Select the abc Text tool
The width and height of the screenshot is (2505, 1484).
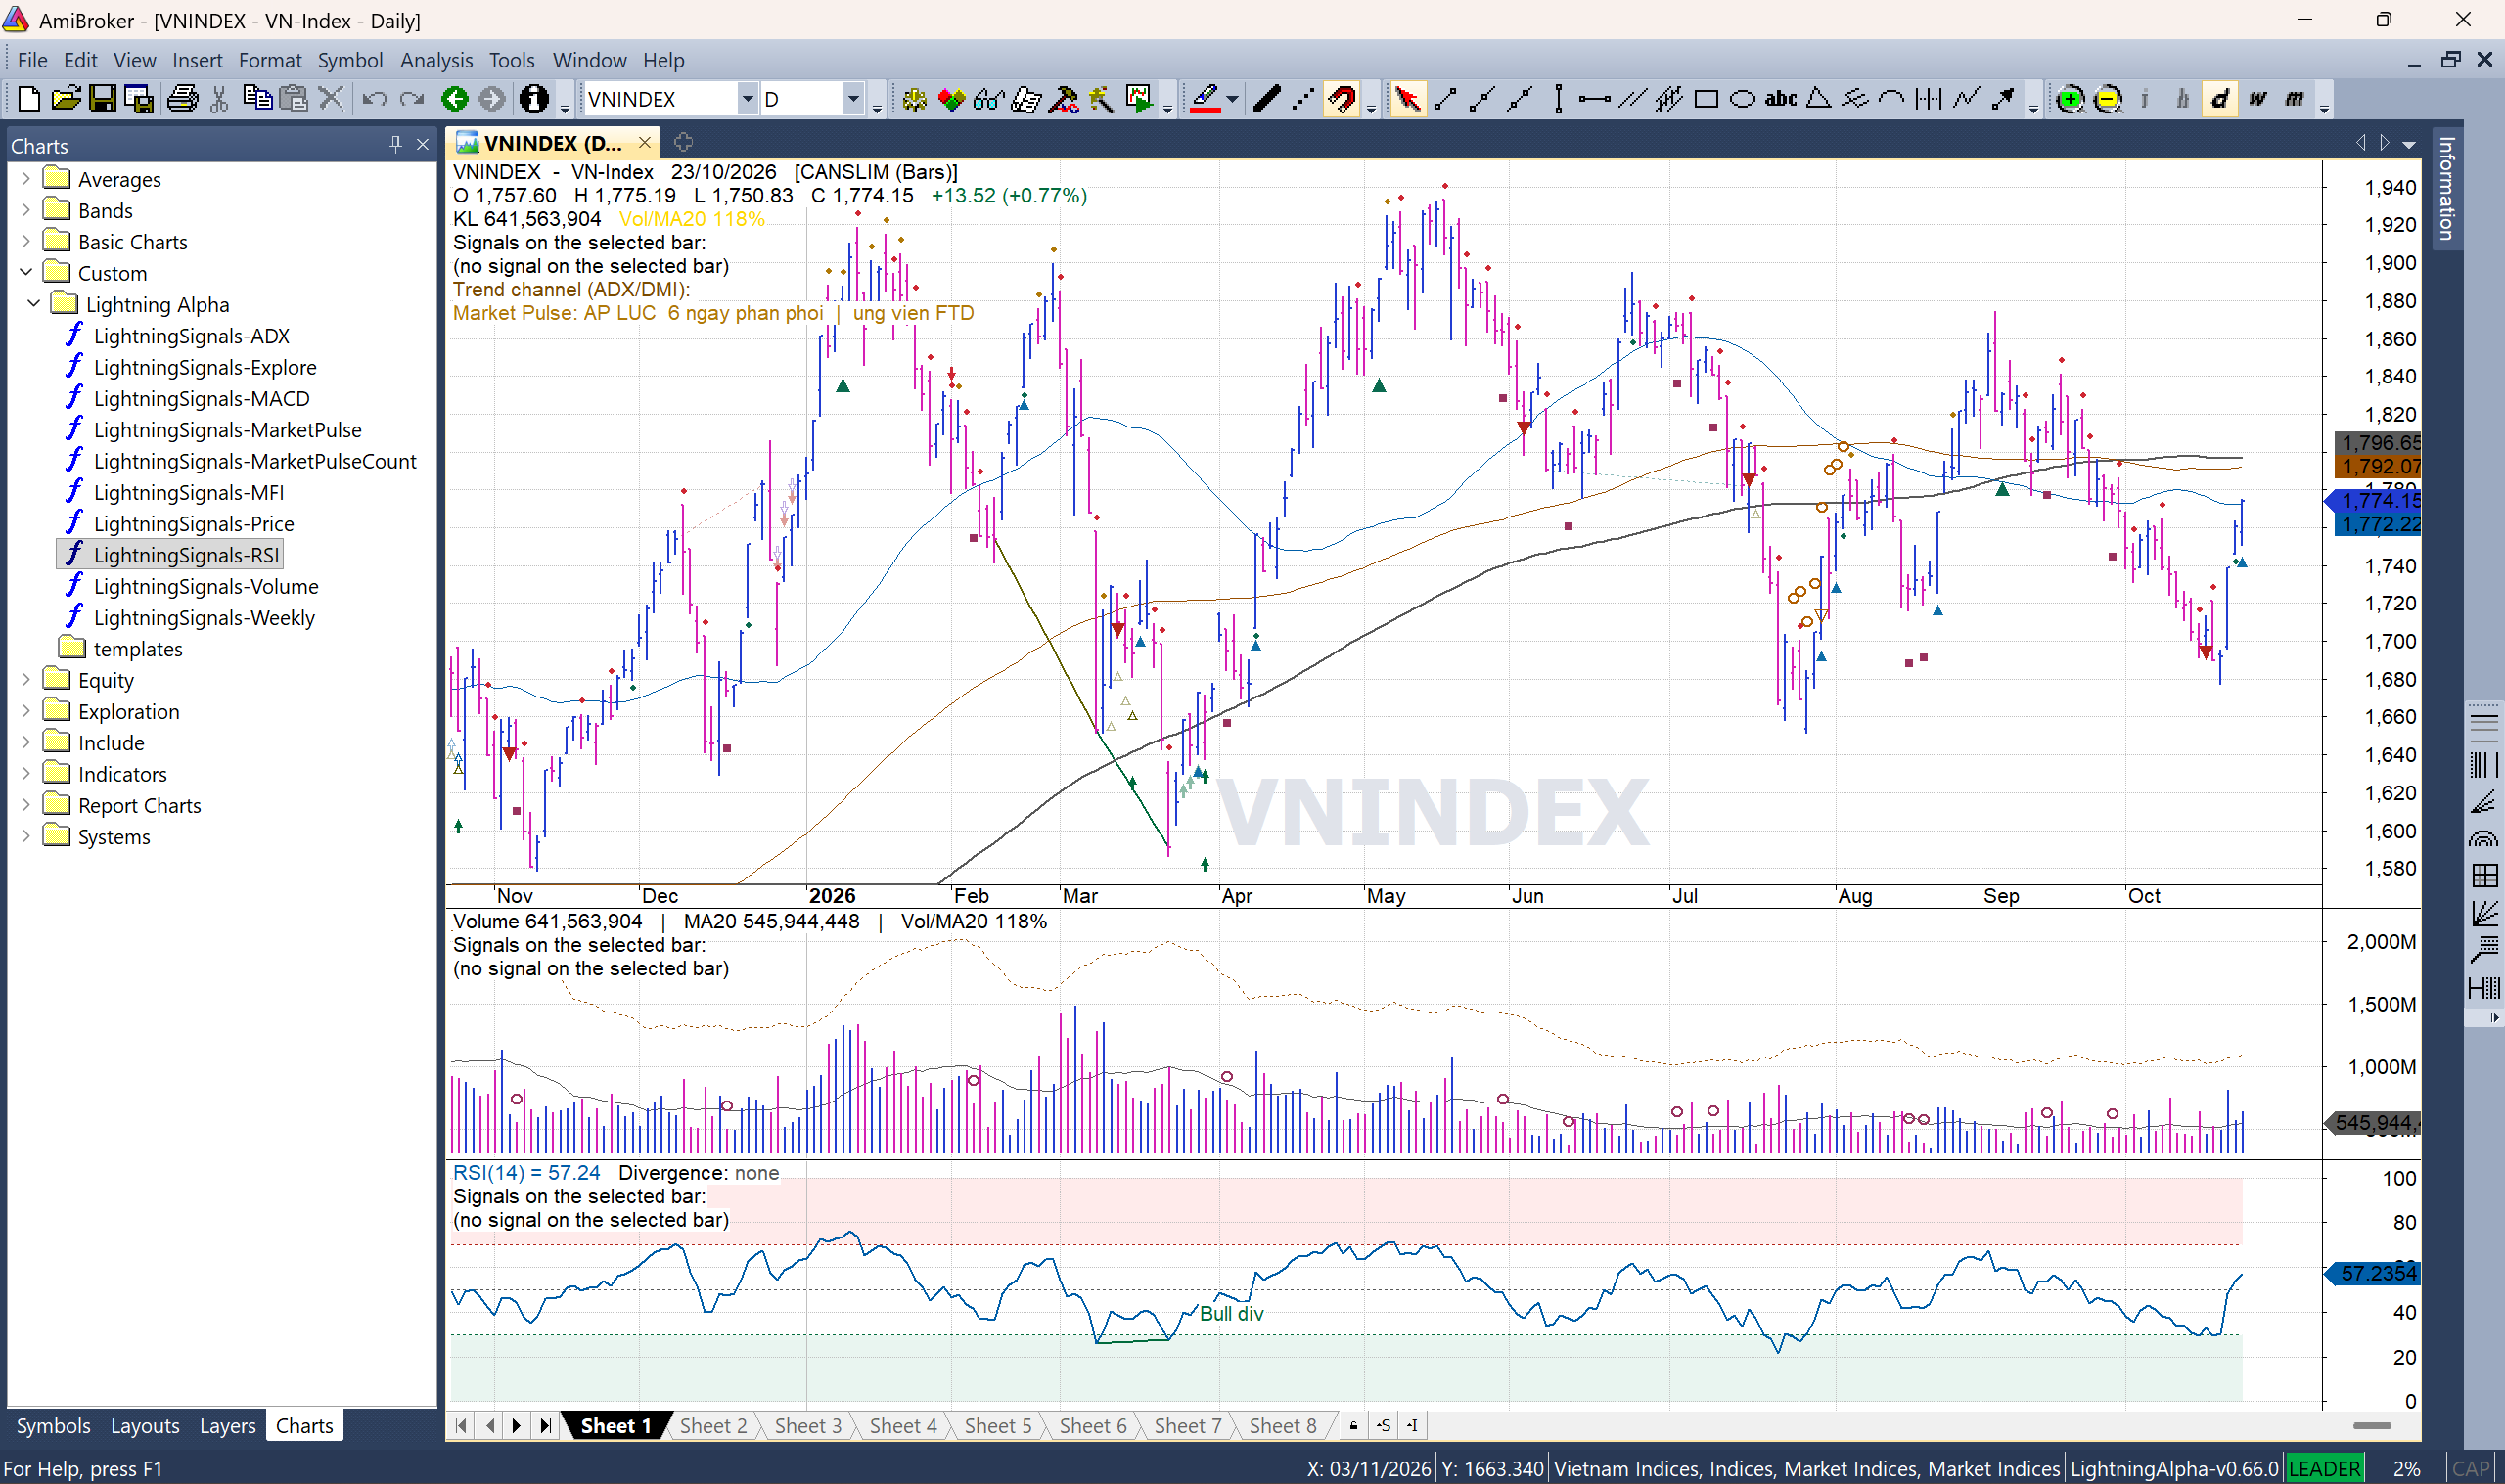pyautogui.click(x=1780, y=99)
